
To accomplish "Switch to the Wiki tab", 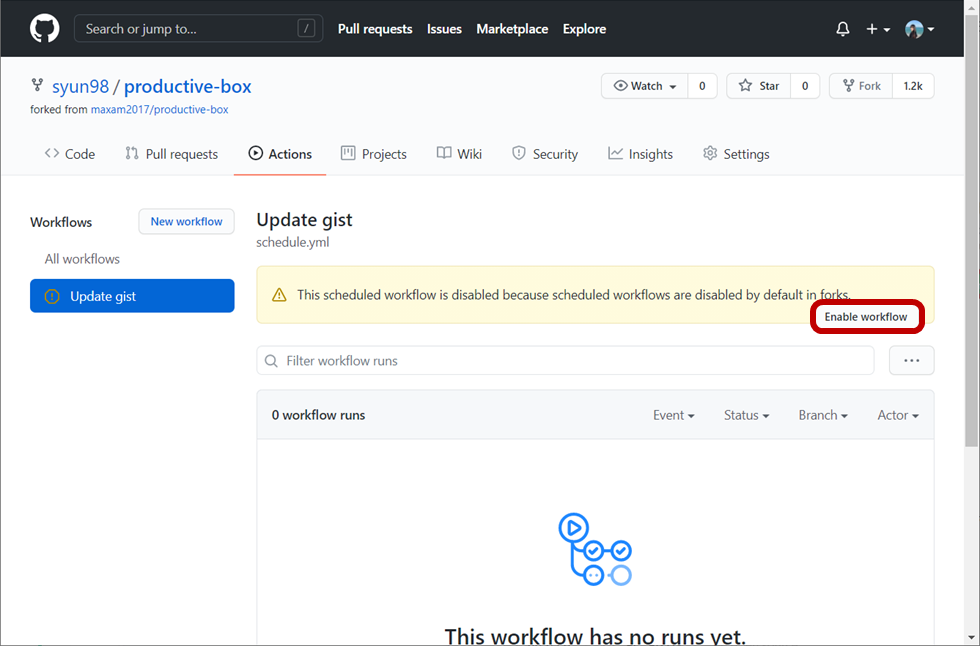I will click(x=459, y=154).
